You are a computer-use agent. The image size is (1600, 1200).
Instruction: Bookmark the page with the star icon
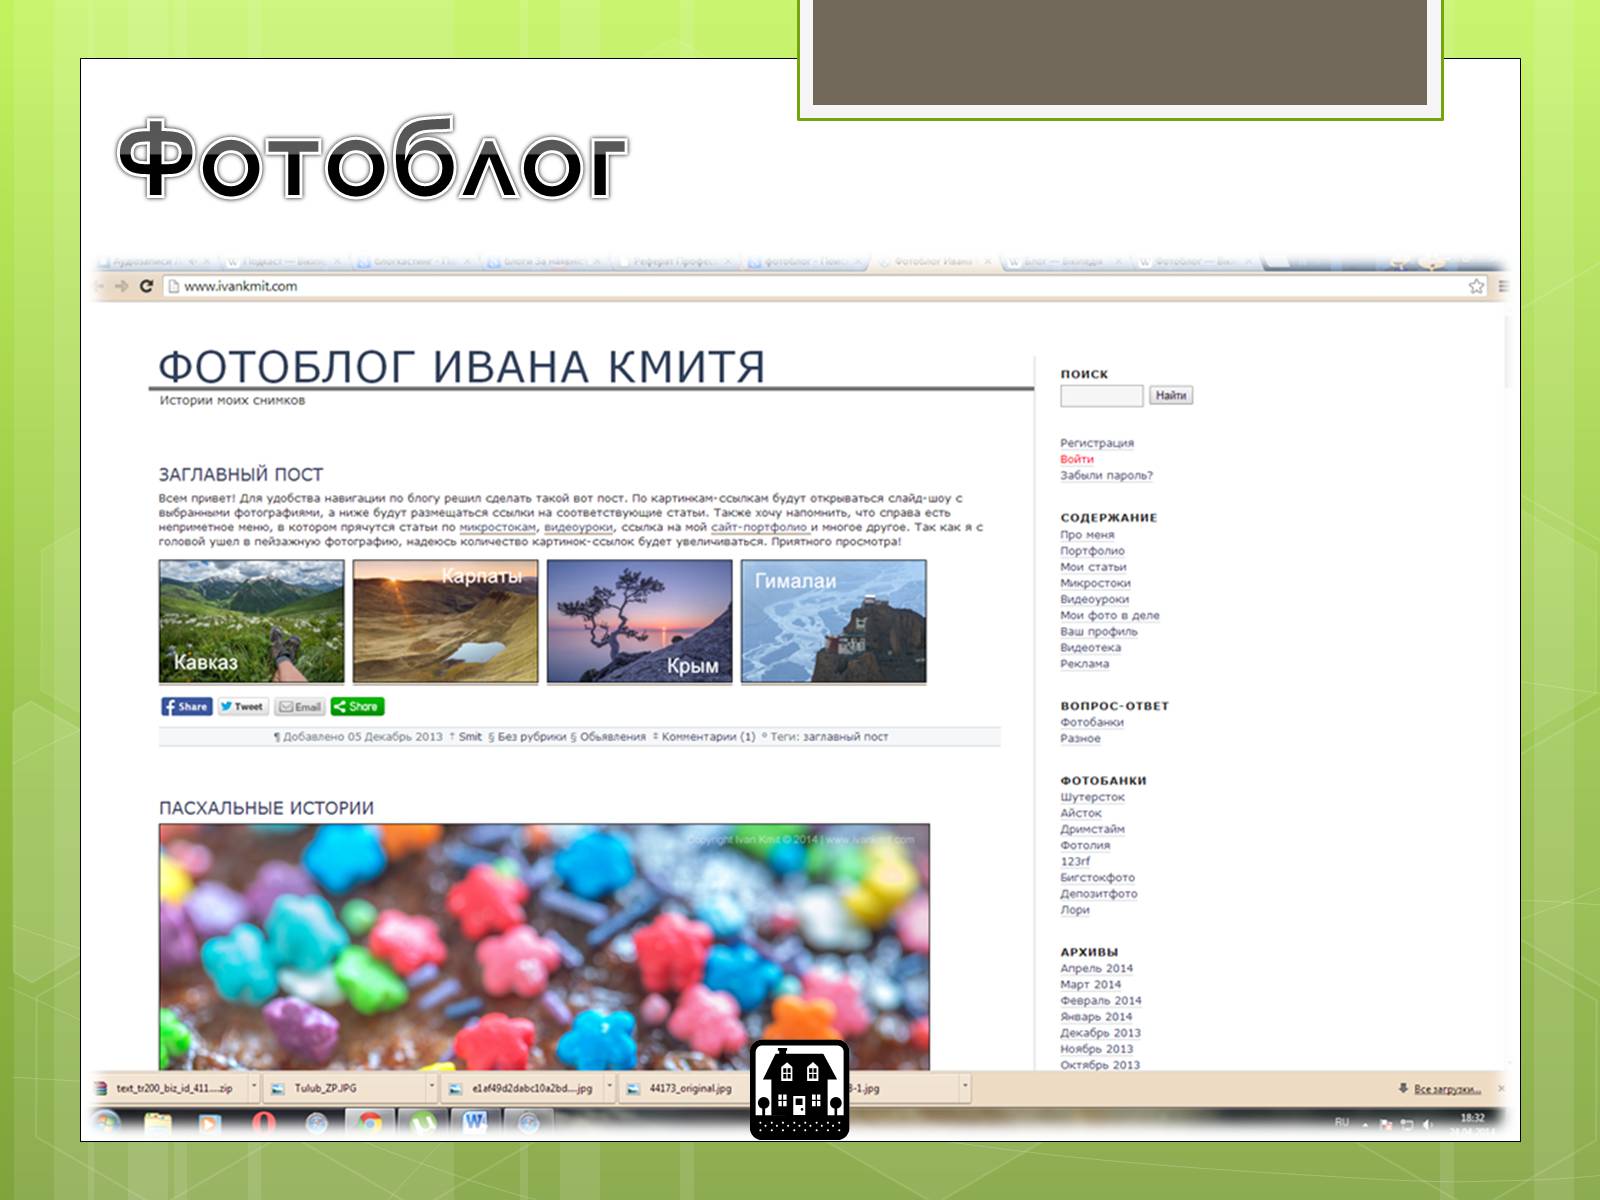1476,286
